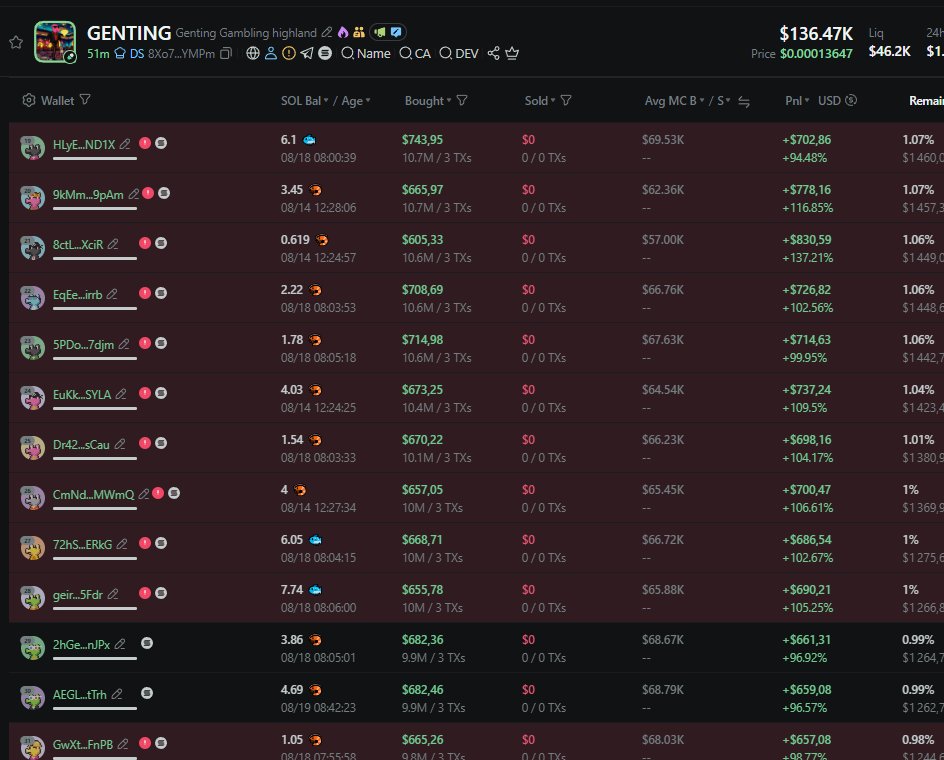Open wallet 9kMm...9pAm
Image resolution: width=944 pixels, height=760 pixels.
pyautogui.click(x=88, y=195)
